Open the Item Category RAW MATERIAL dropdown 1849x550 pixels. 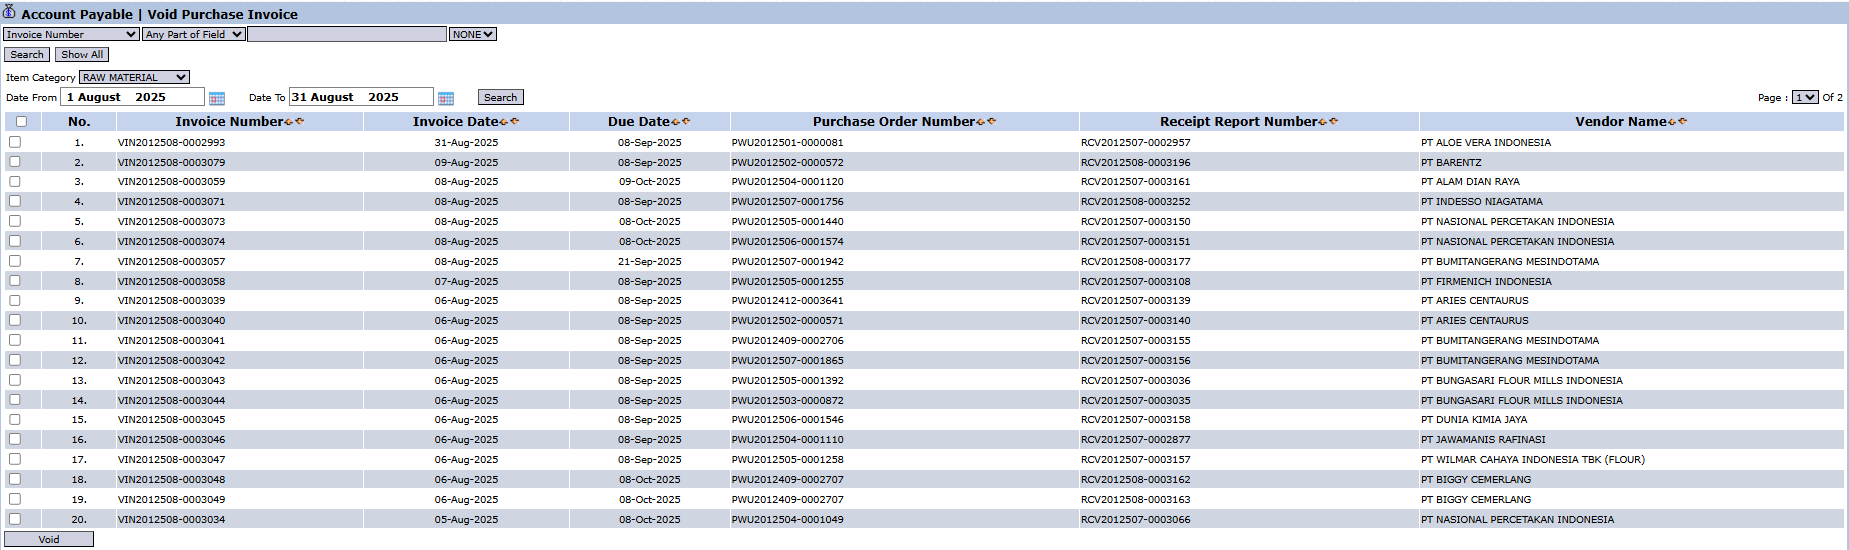pos(134,77)
